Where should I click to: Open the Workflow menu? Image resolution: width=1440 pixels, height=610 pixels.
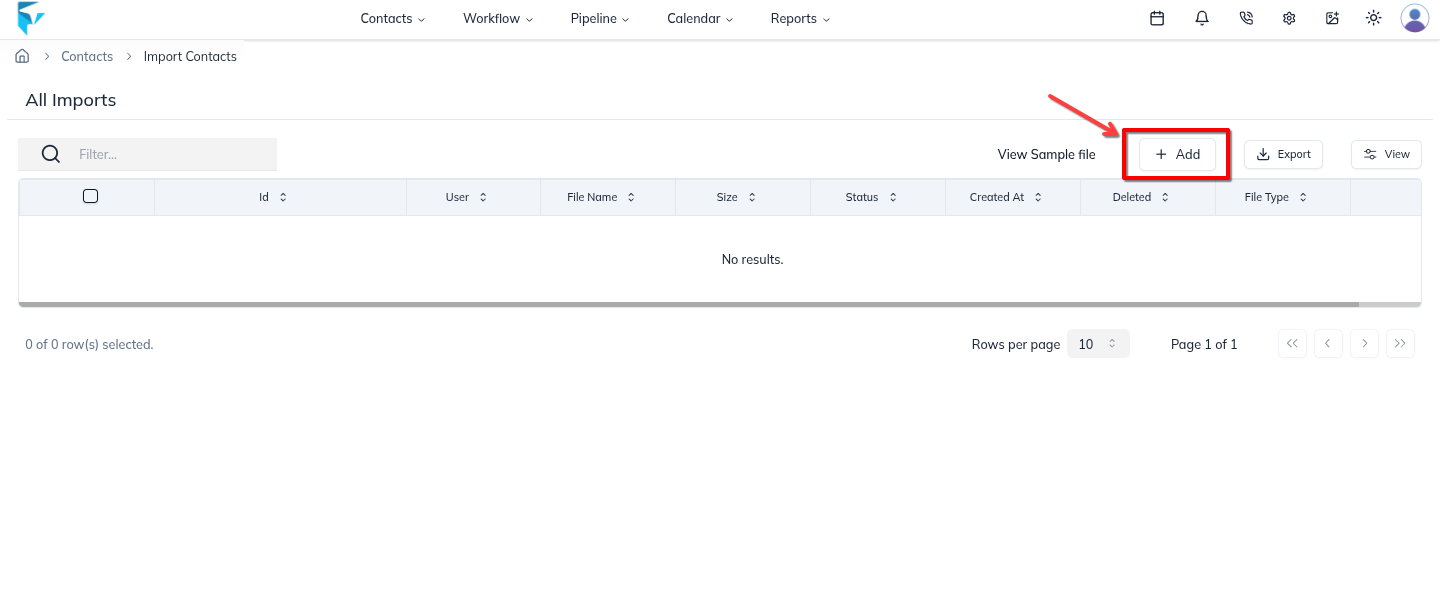(x=497, y=18)
